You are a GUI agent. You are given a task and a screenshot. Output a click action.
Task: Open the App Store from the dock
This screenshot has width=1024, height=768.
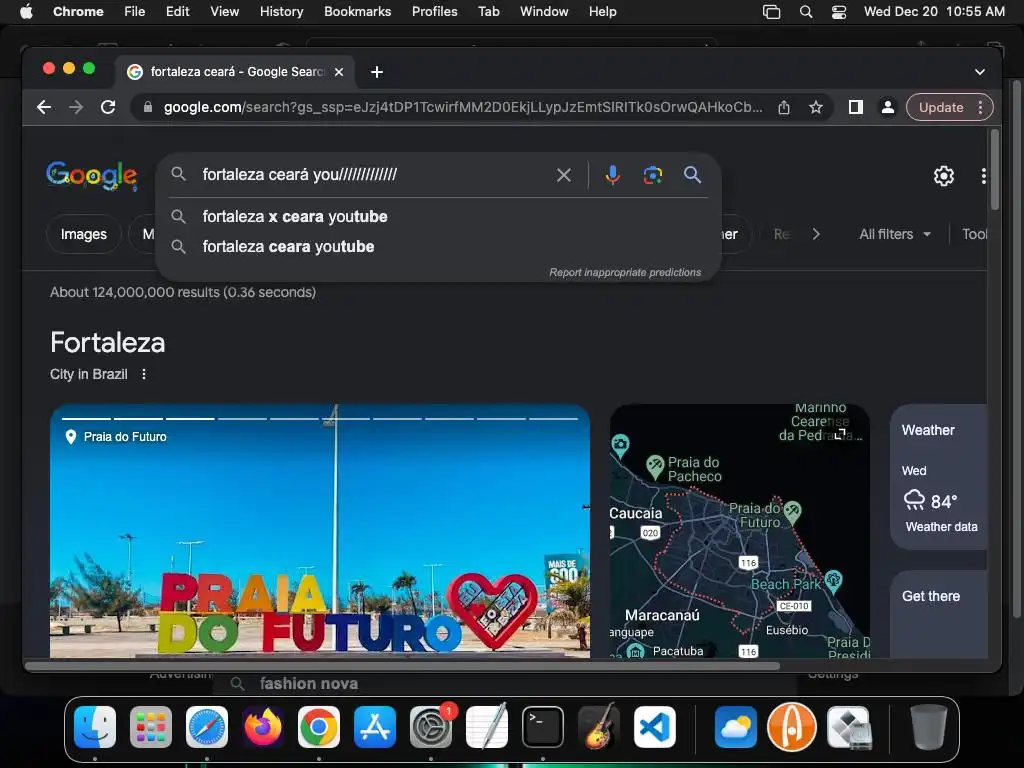point(375,727)
